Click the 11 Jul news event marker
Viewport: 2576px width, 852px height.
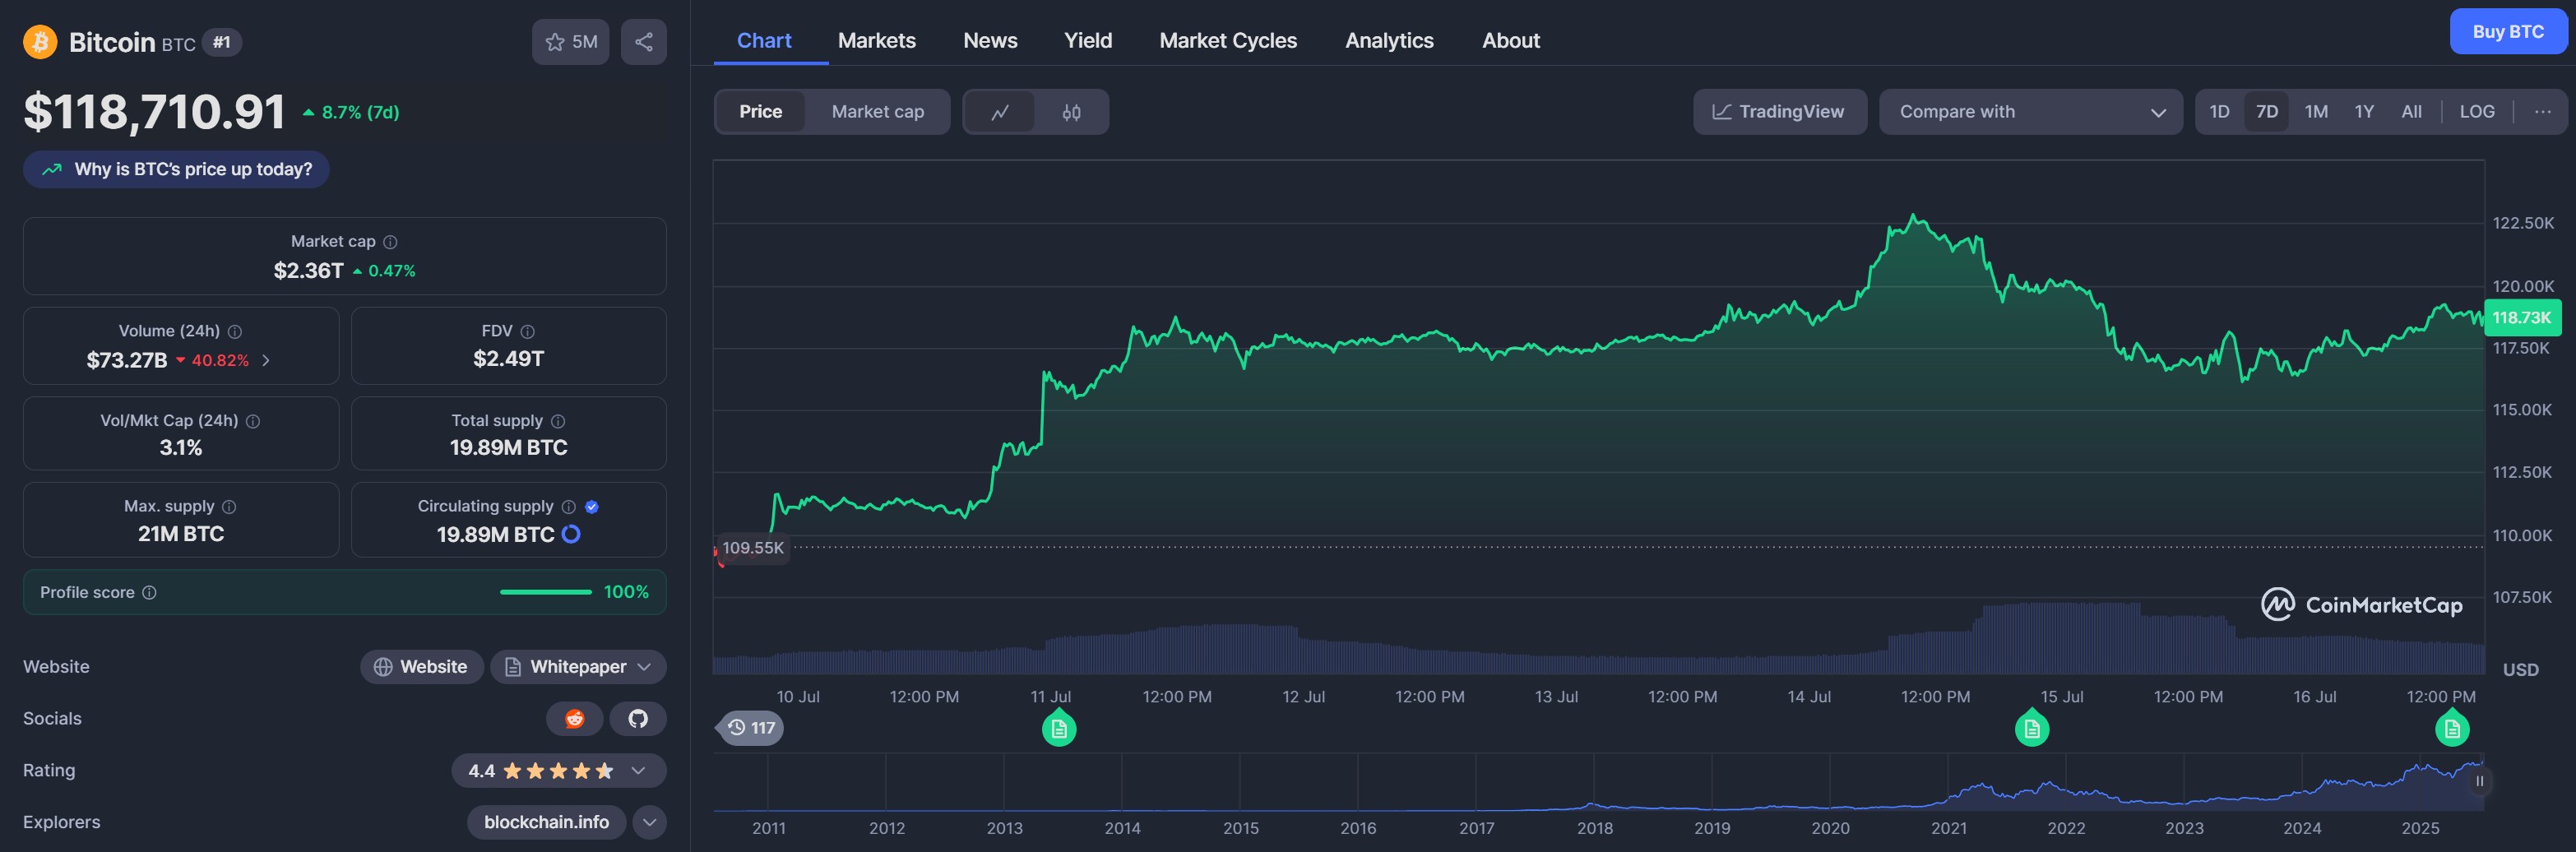pos(1059,728)
